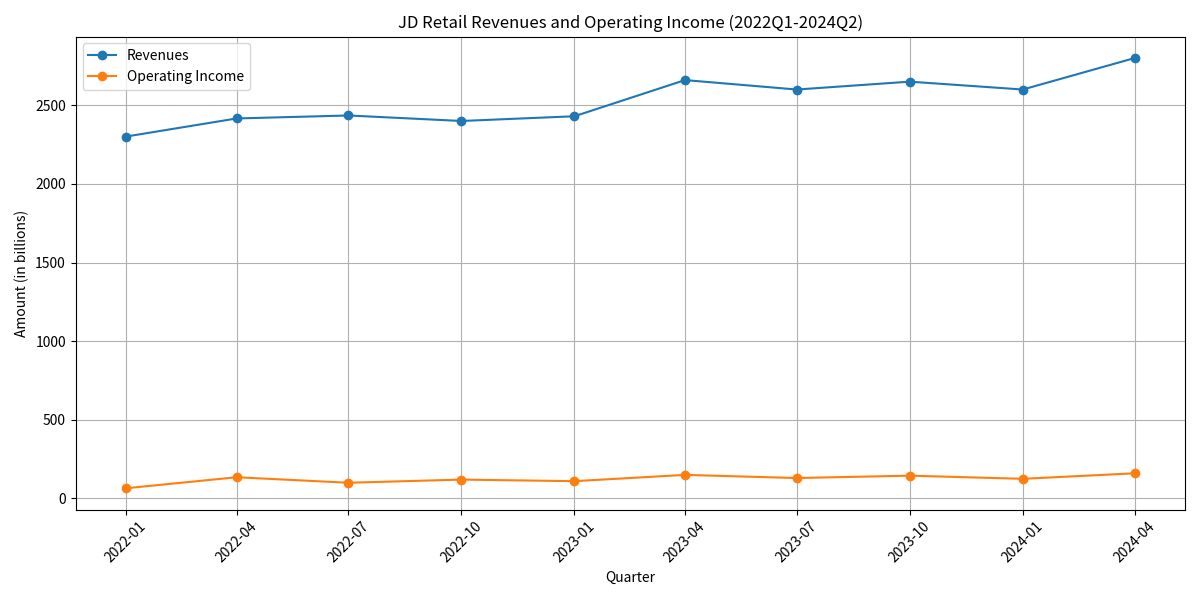The width and height of the screenshot is (1200, 600).
Task: Select the Revenues data point at 2023-10
Action: (910, 82)
